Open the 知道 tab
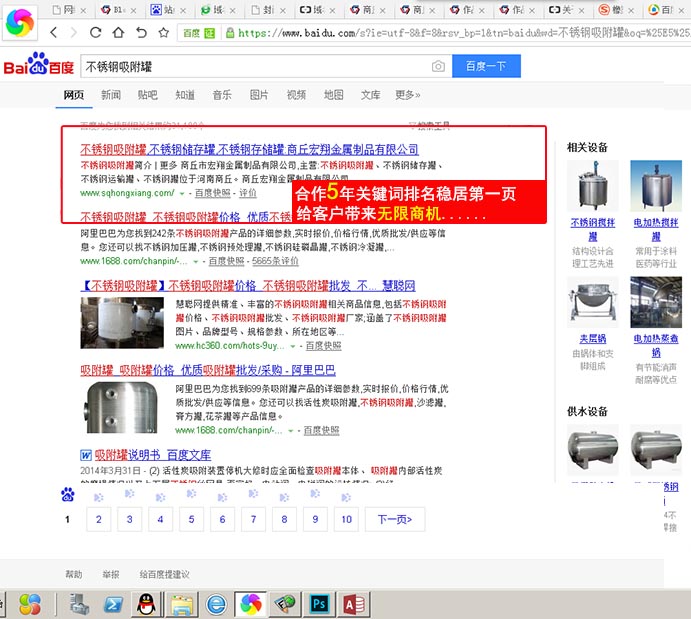The image size is (691, 619). (x=185, y=95)
